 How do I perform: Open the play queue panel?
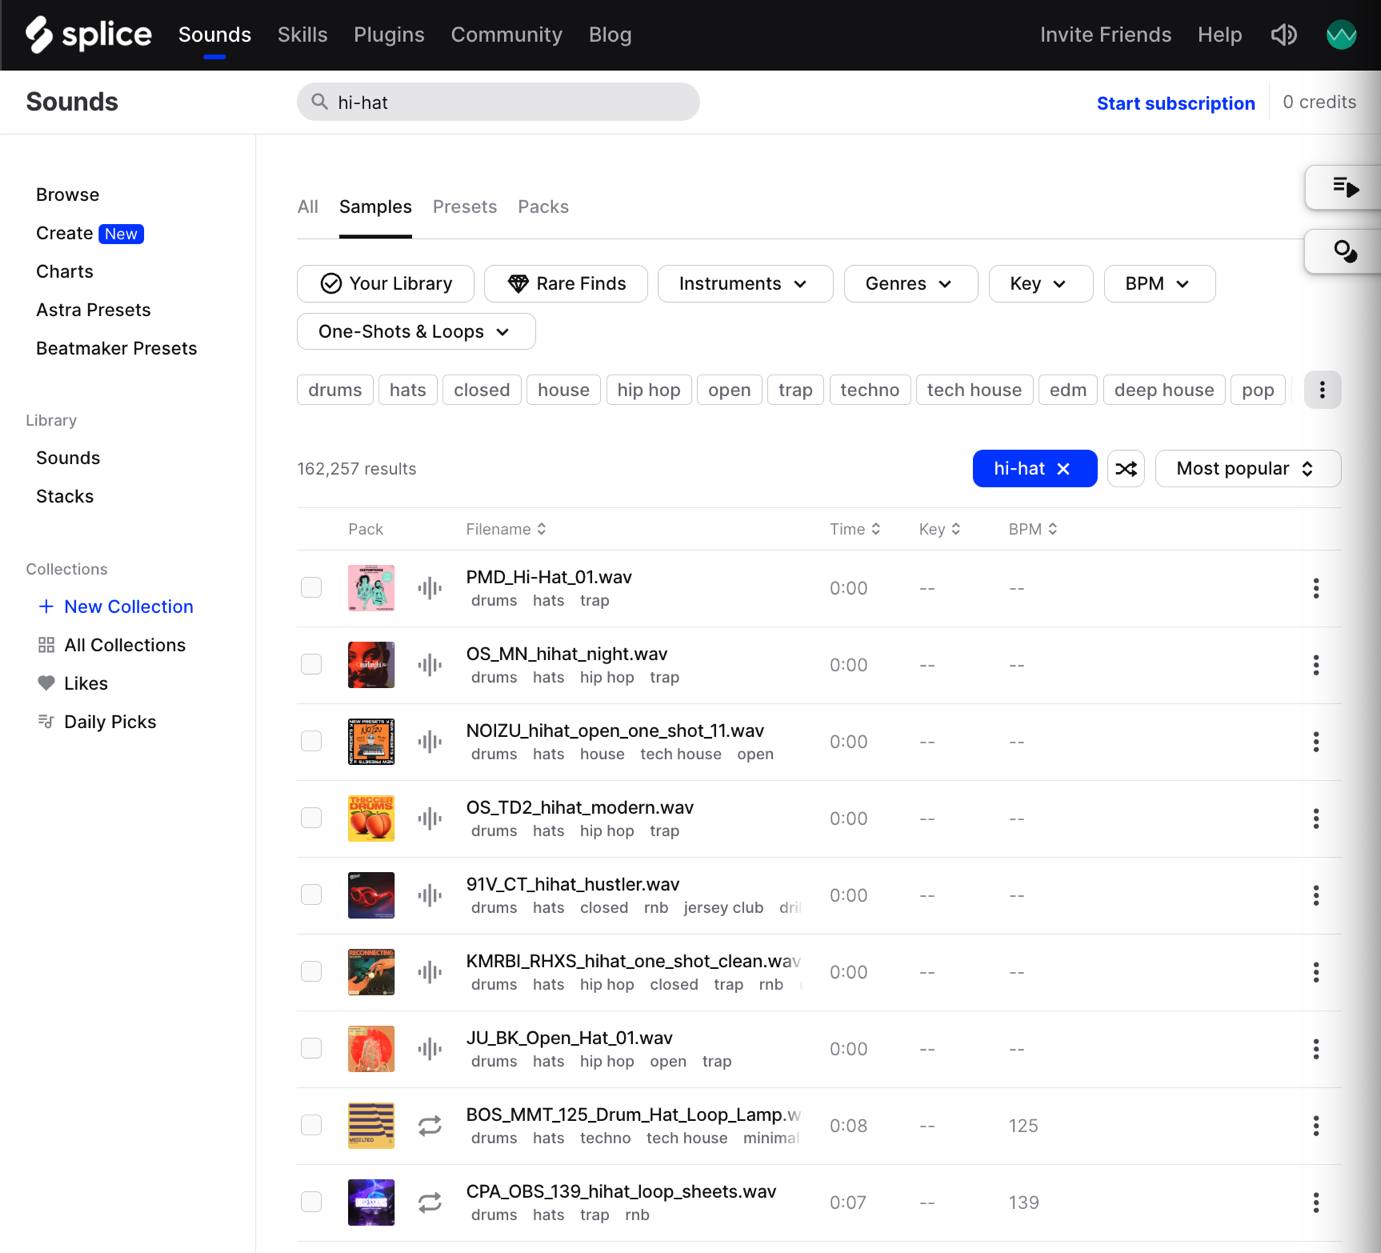coord(1345,187)
